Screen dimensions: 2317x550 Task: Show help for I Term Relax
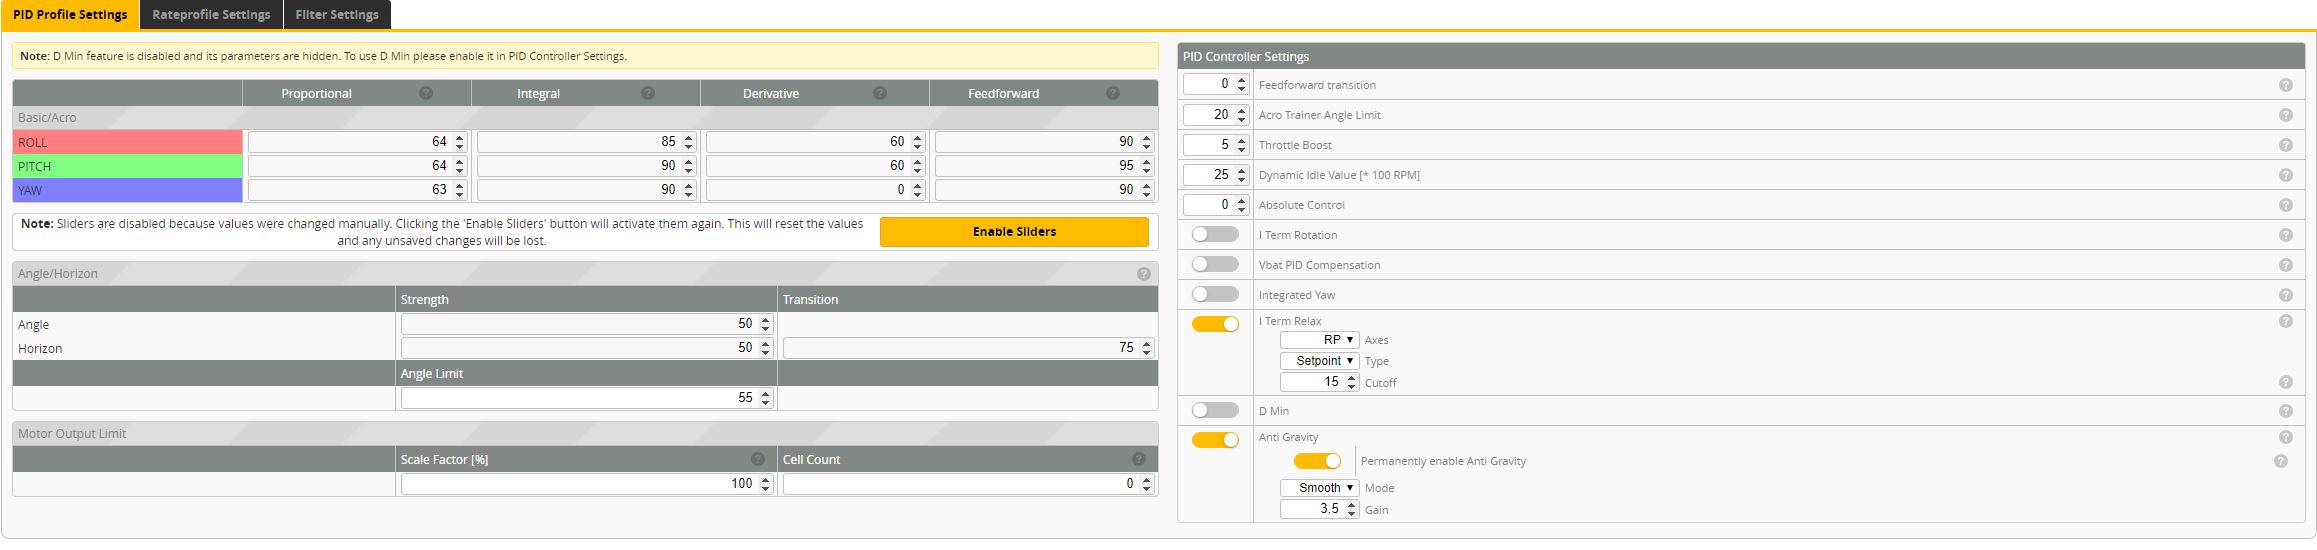[x=2286, y=321]
